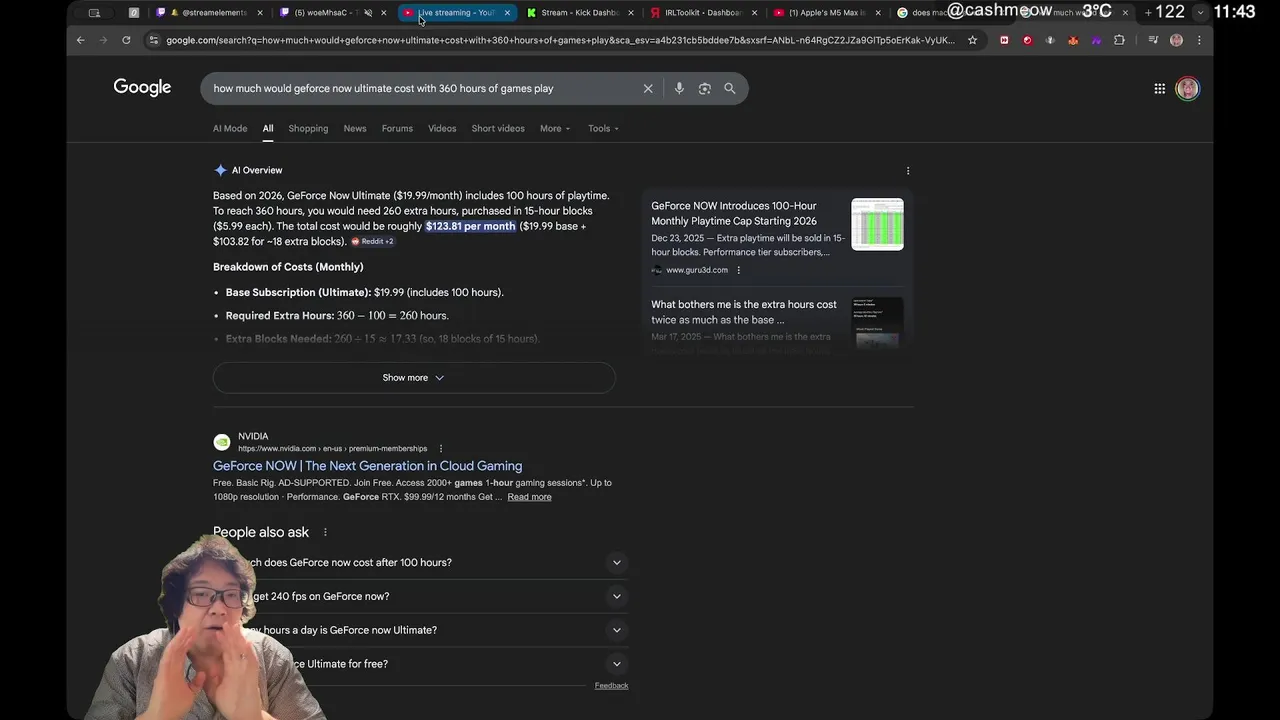Open People also ask options dots
The image size is (1280, 720).
(x=325, y=532)
